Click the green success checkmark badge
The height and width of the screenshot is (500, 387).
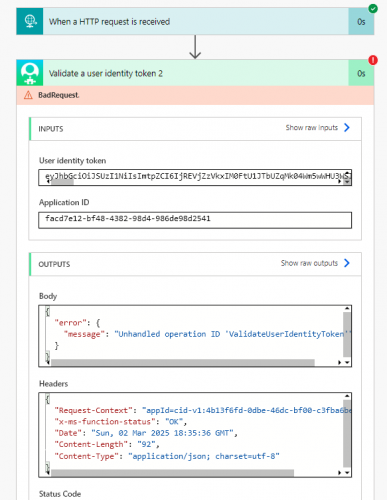click(373, 8)
